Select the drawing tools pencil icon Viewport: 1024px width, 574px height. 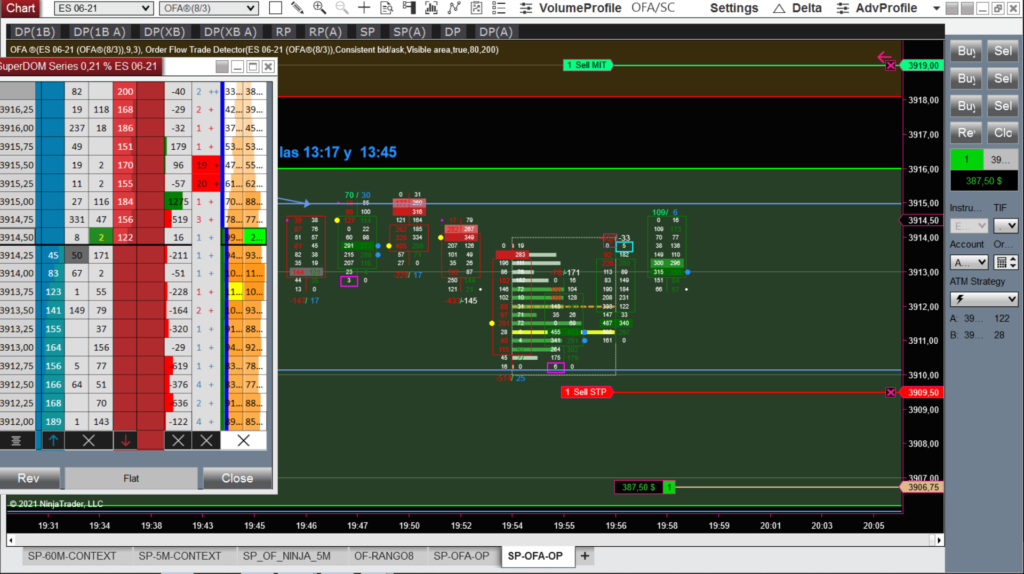point(297,8)
